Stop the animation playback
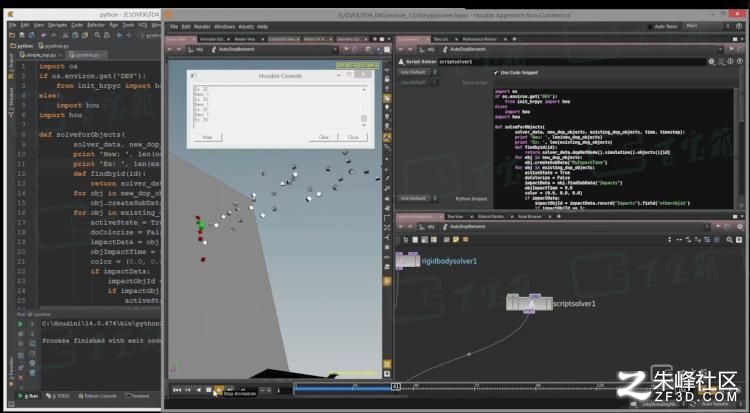Viewport: 750px width, 413px height. [209, 390]
